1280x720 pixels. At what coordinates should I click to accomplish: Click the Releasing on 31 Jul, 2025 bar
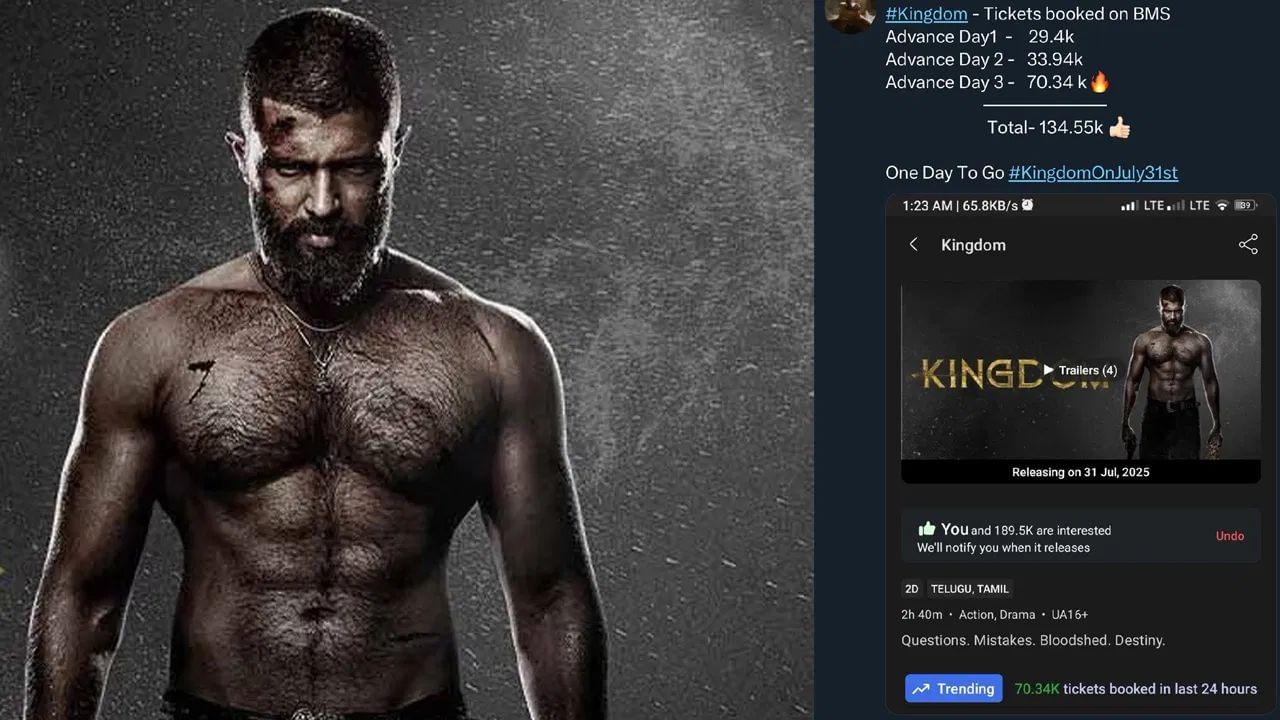pyautogui.click(x=1080, y=472)
